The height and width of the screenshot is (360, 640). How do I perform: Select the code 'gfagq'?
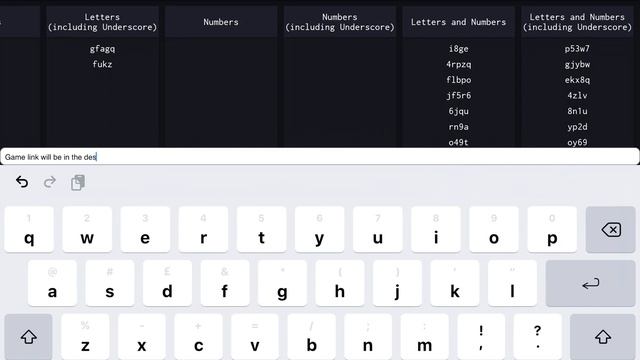coord(102,49)
